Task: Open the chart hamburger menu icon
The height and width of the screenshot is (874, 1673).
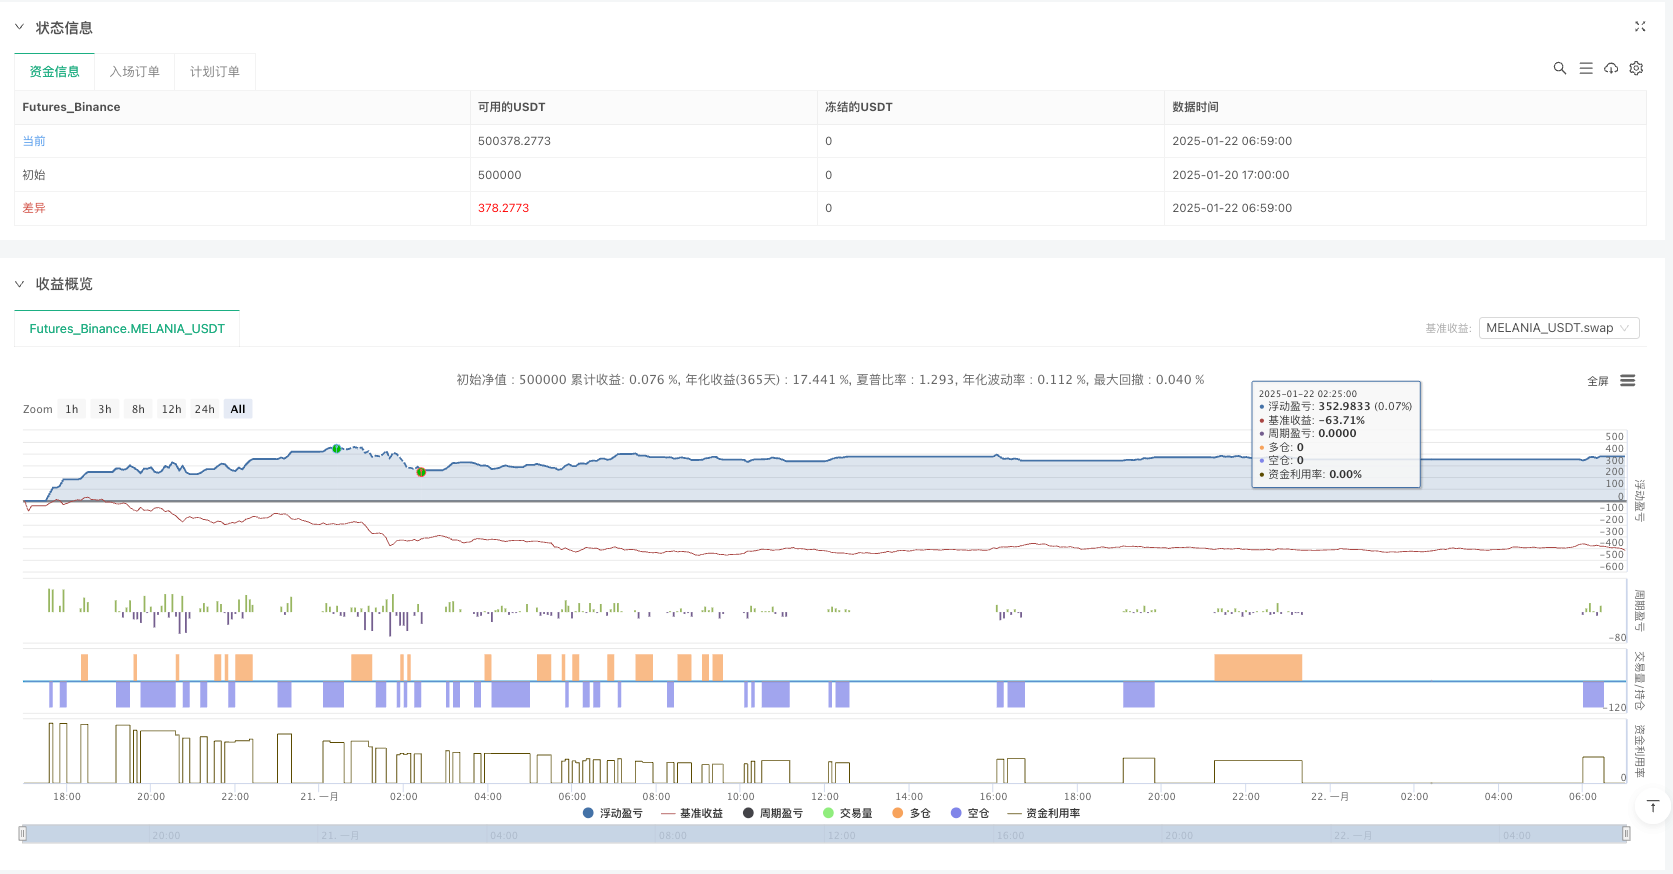Action: (x=1628, y=381)
